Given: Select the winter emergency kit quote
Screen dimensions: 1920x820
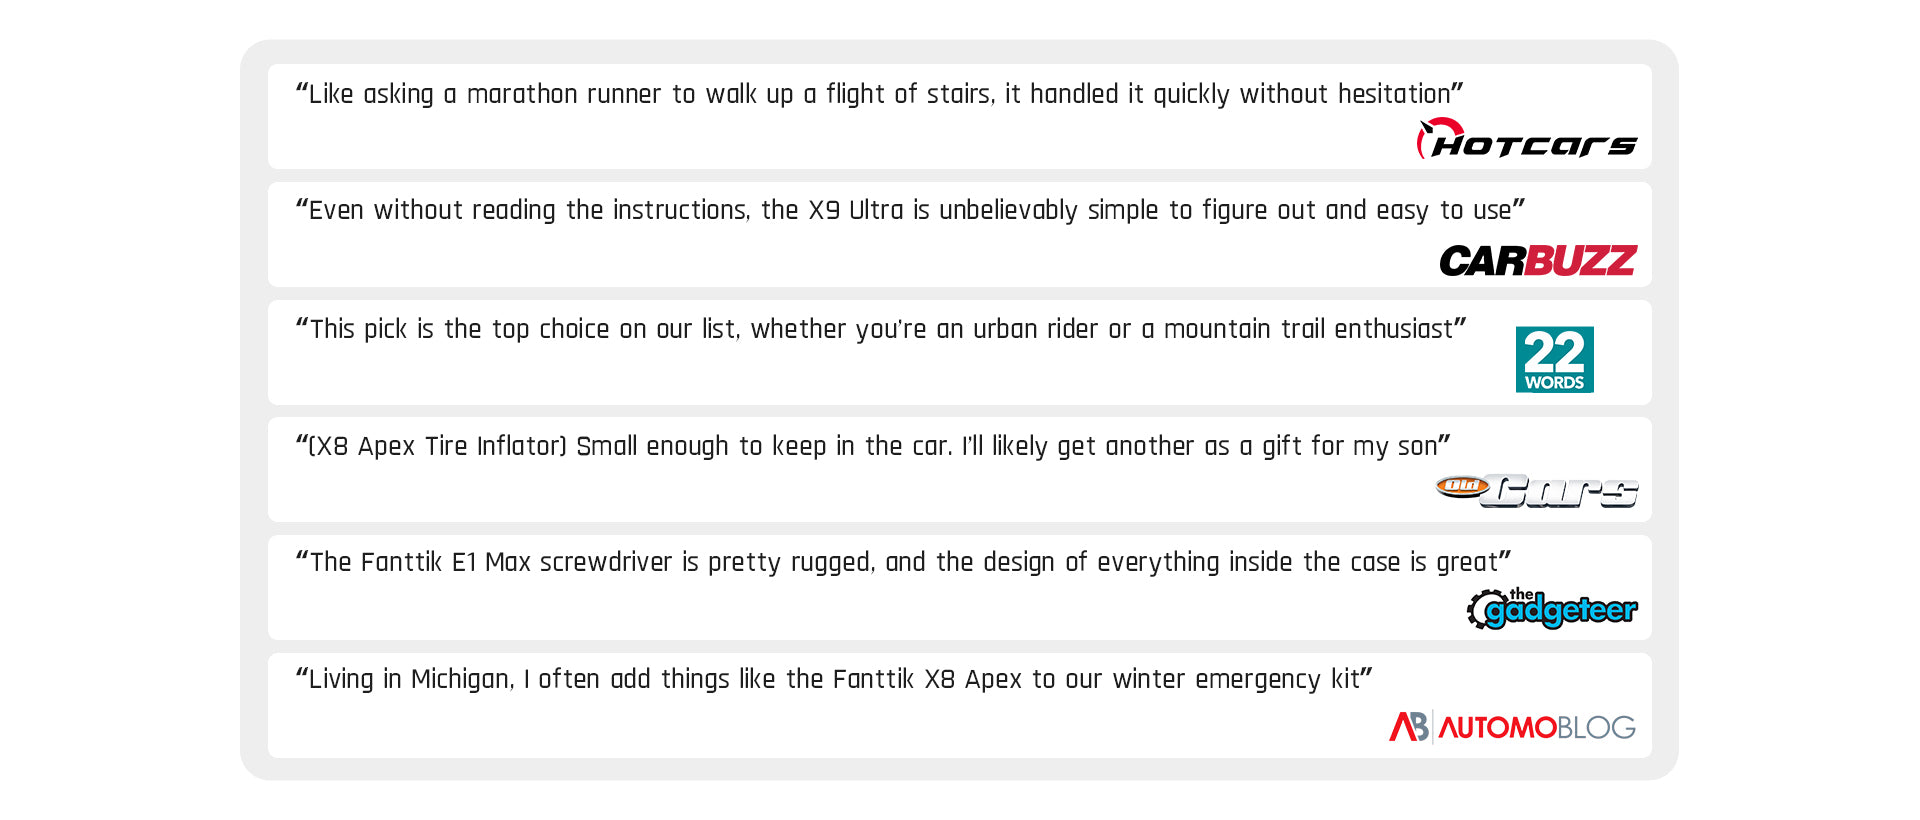Looking at the screenshot, I should pos(834,679).
